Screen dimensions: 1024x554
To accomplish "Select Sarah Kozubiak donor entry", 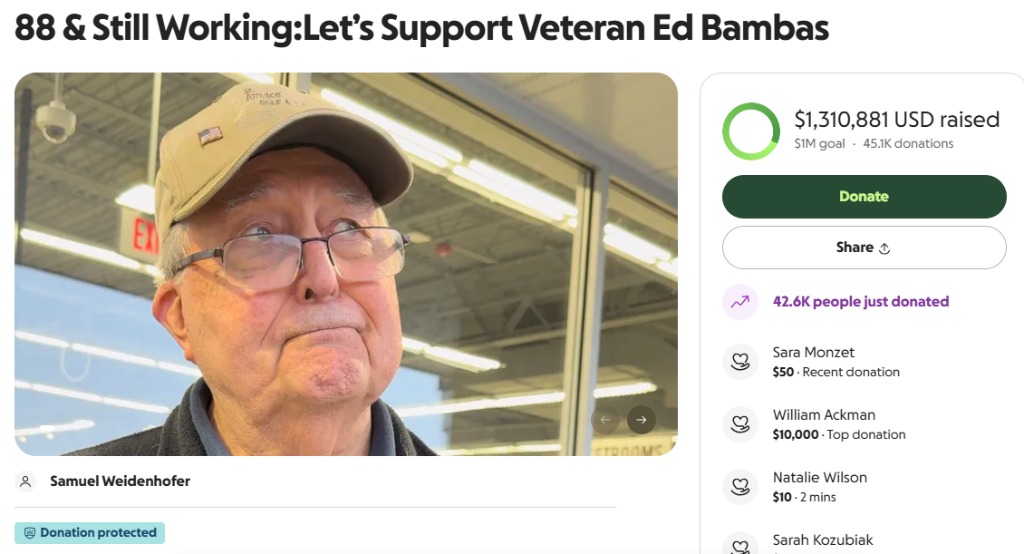I will (823, 542).
